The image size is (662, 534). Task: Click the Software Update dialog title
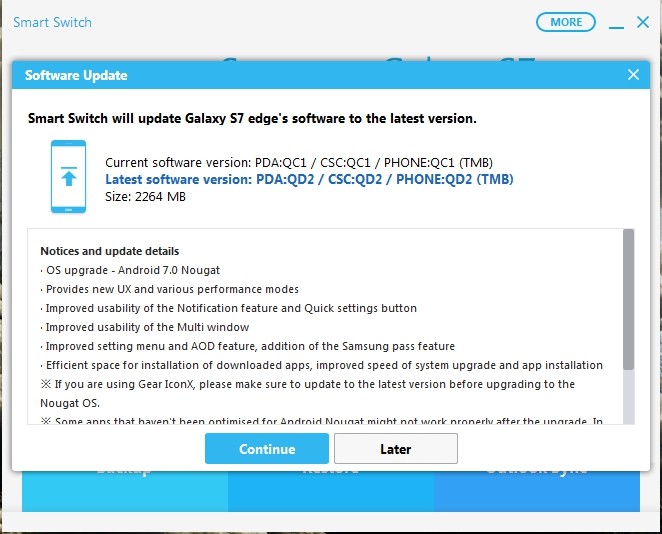tap(76, 75)
